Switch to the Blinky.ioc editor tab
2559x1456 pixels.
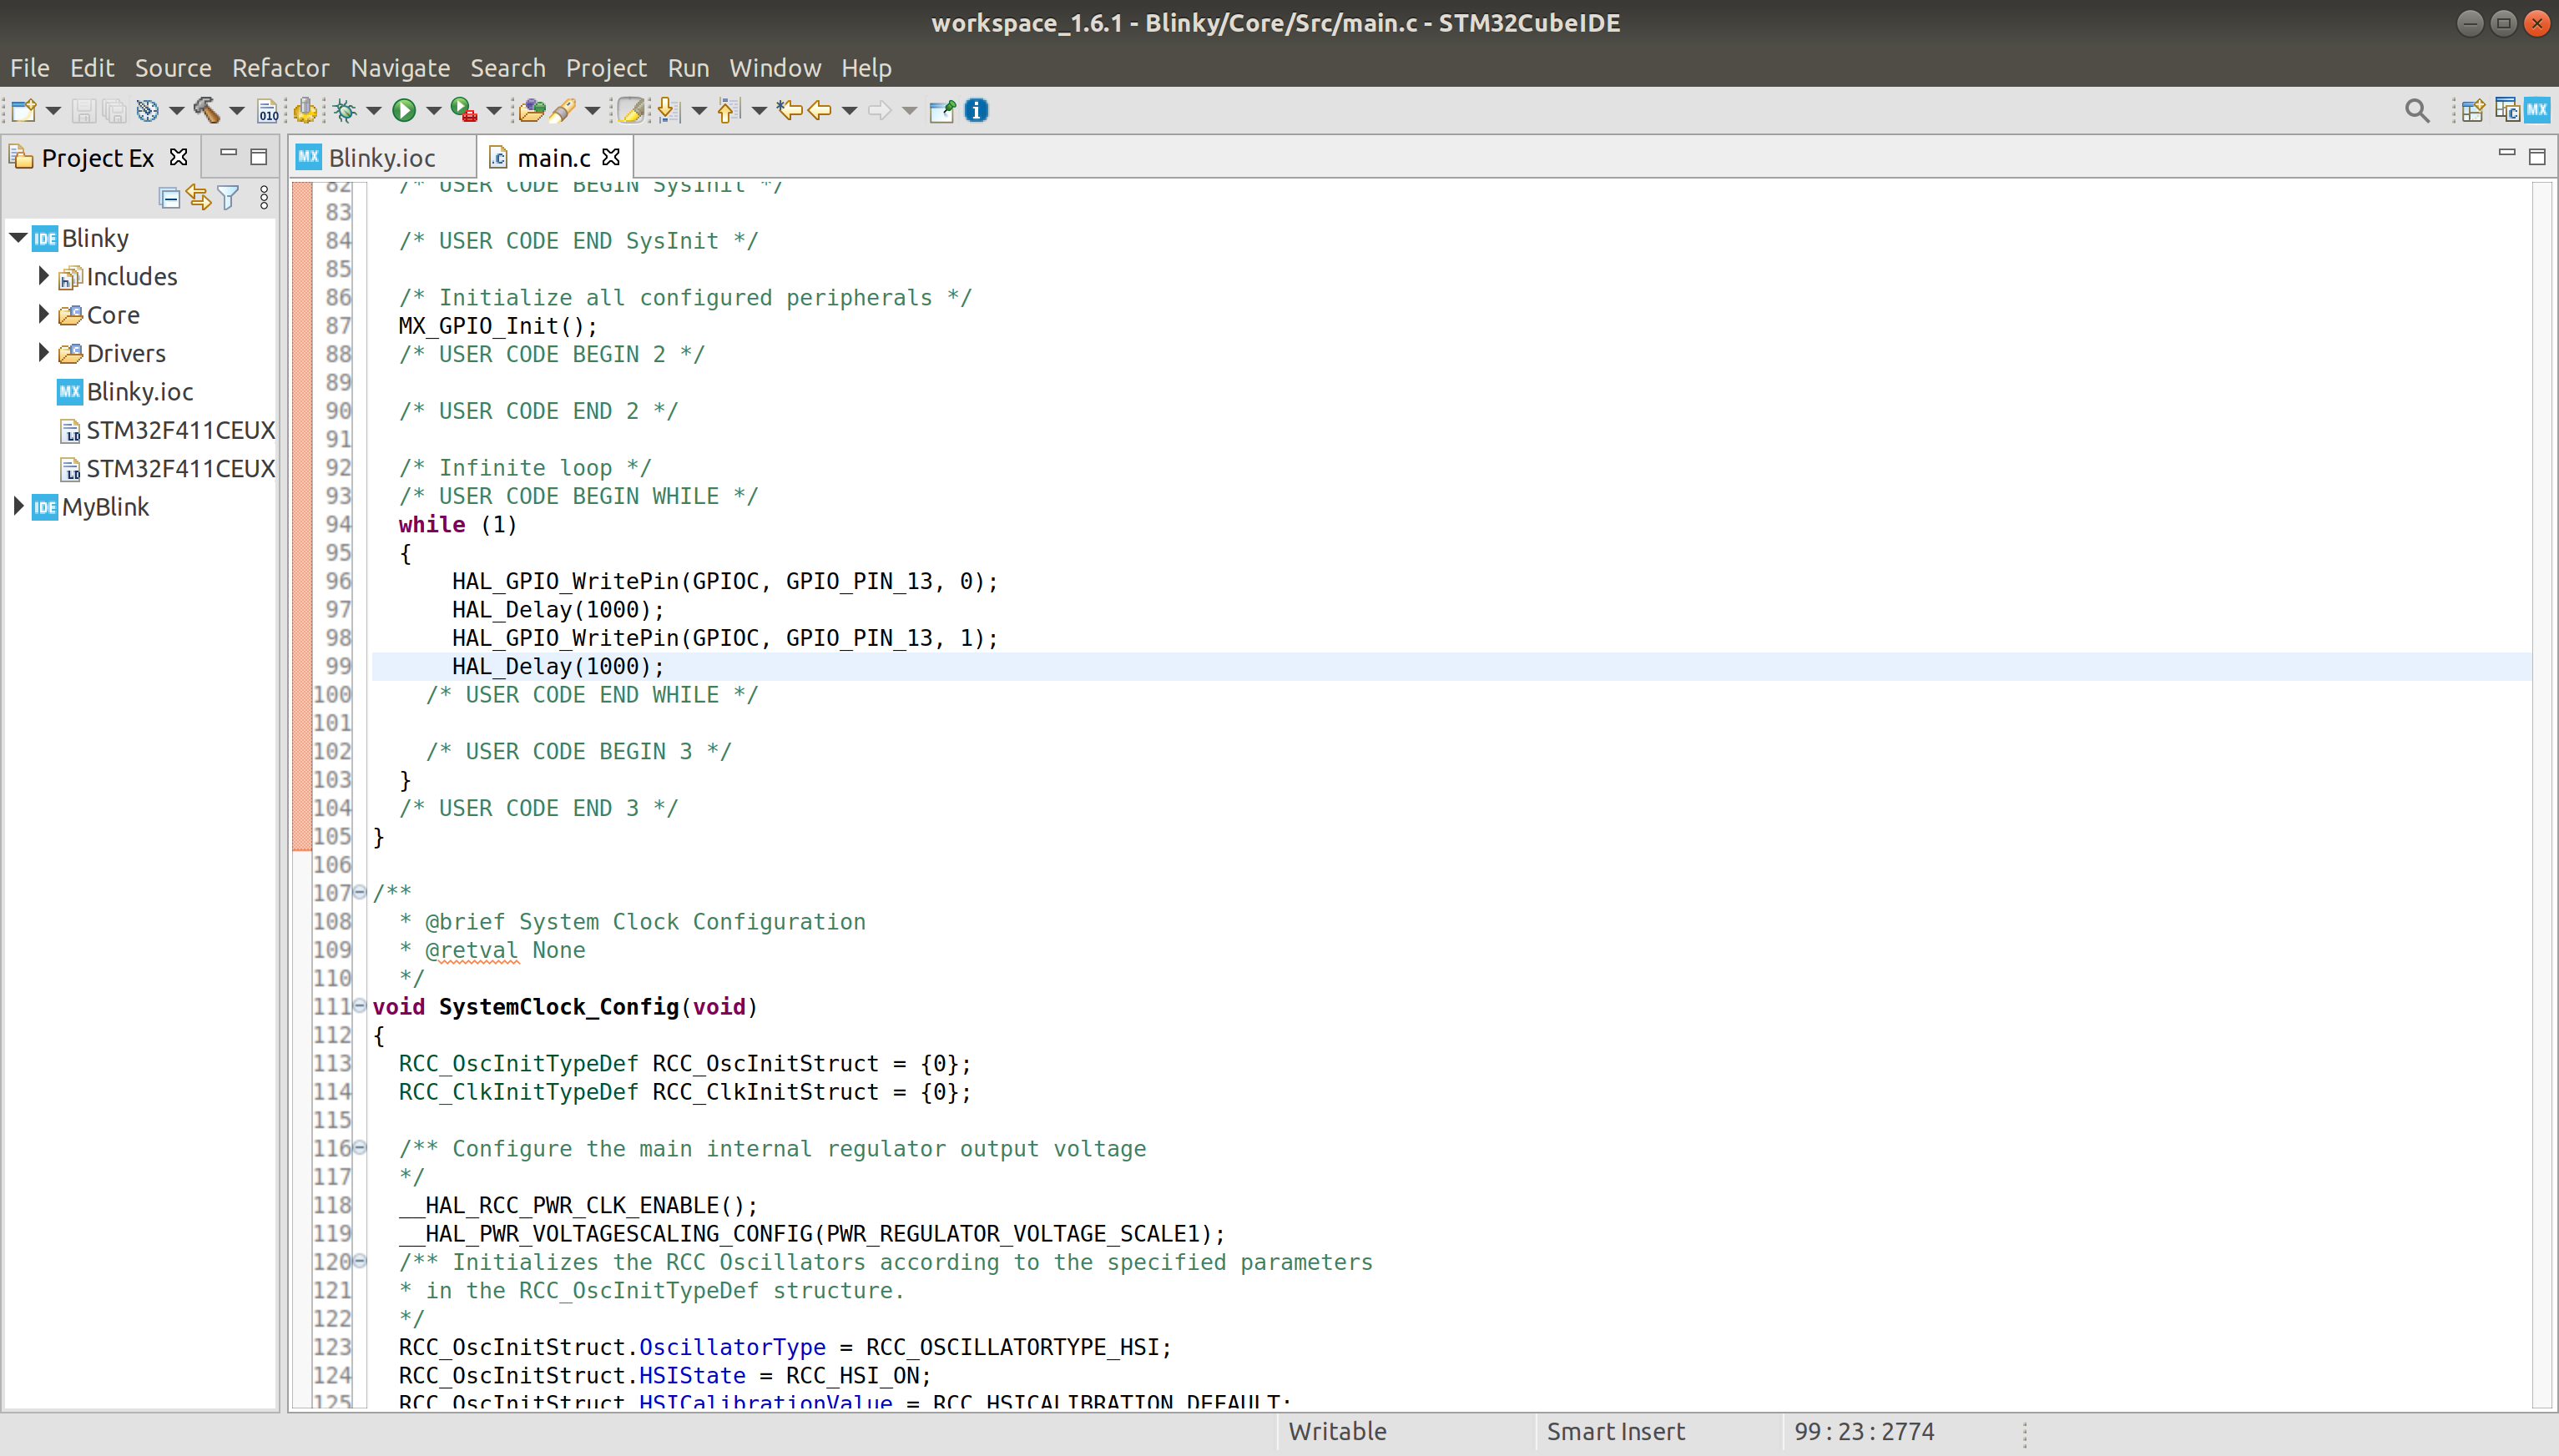(x=382, y=158)
